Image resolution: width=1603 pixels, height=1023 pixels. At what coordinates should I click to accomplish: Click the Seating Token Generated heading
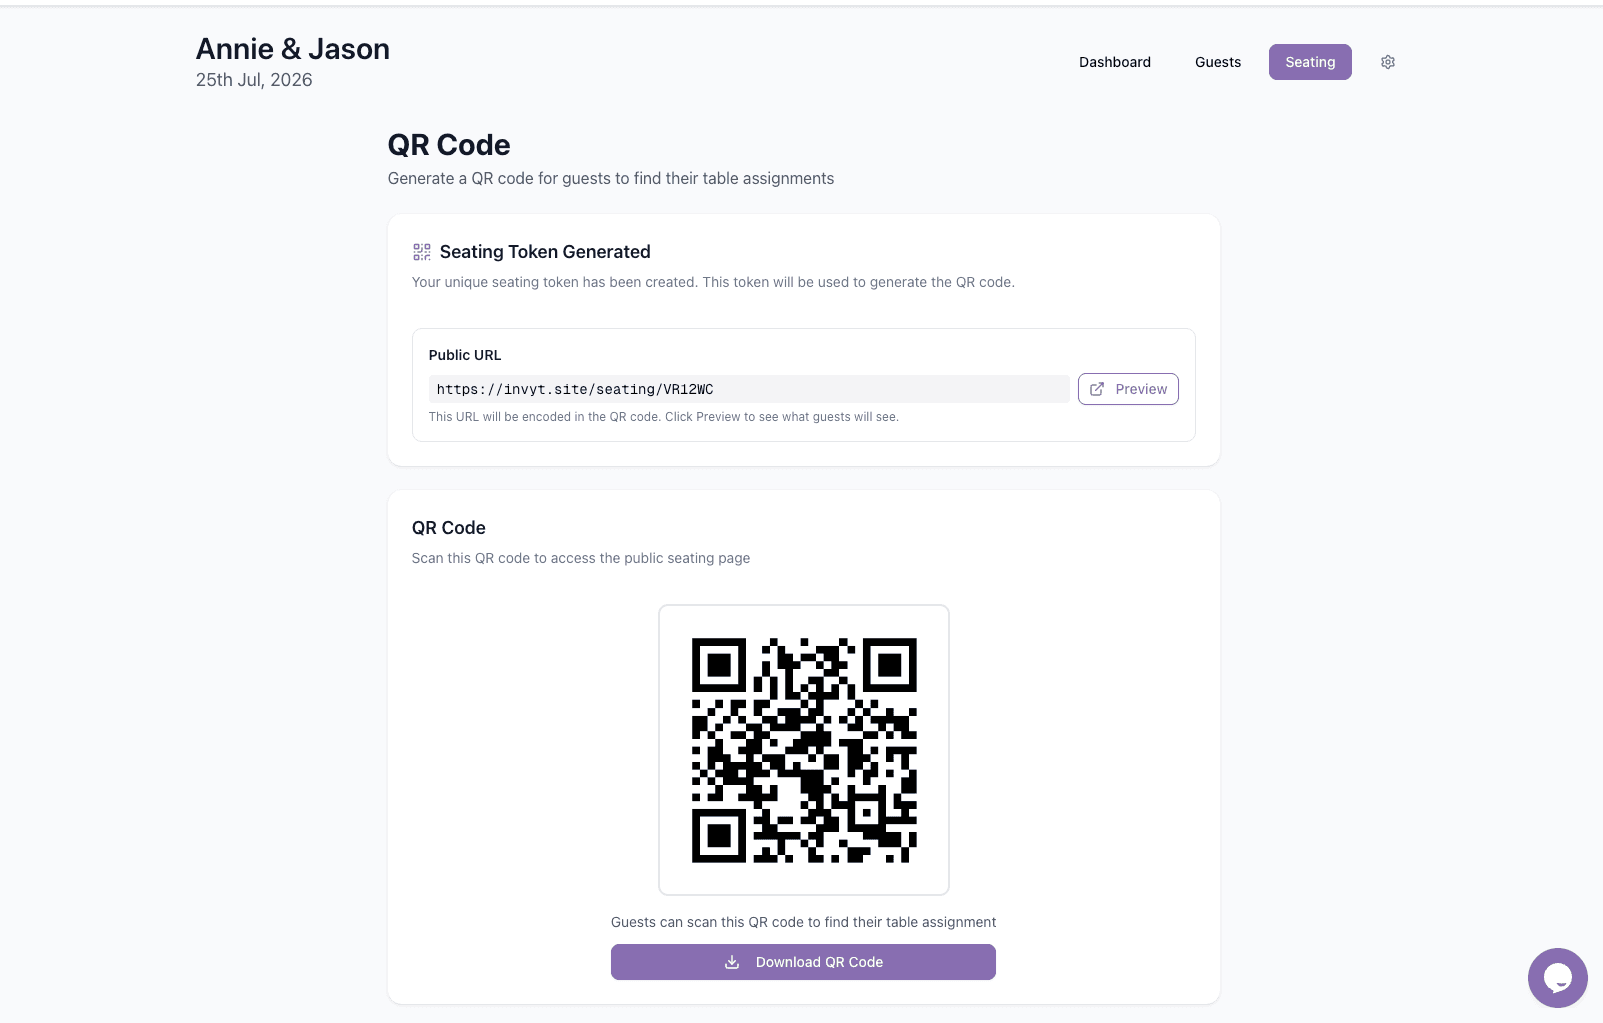(545, 251)
